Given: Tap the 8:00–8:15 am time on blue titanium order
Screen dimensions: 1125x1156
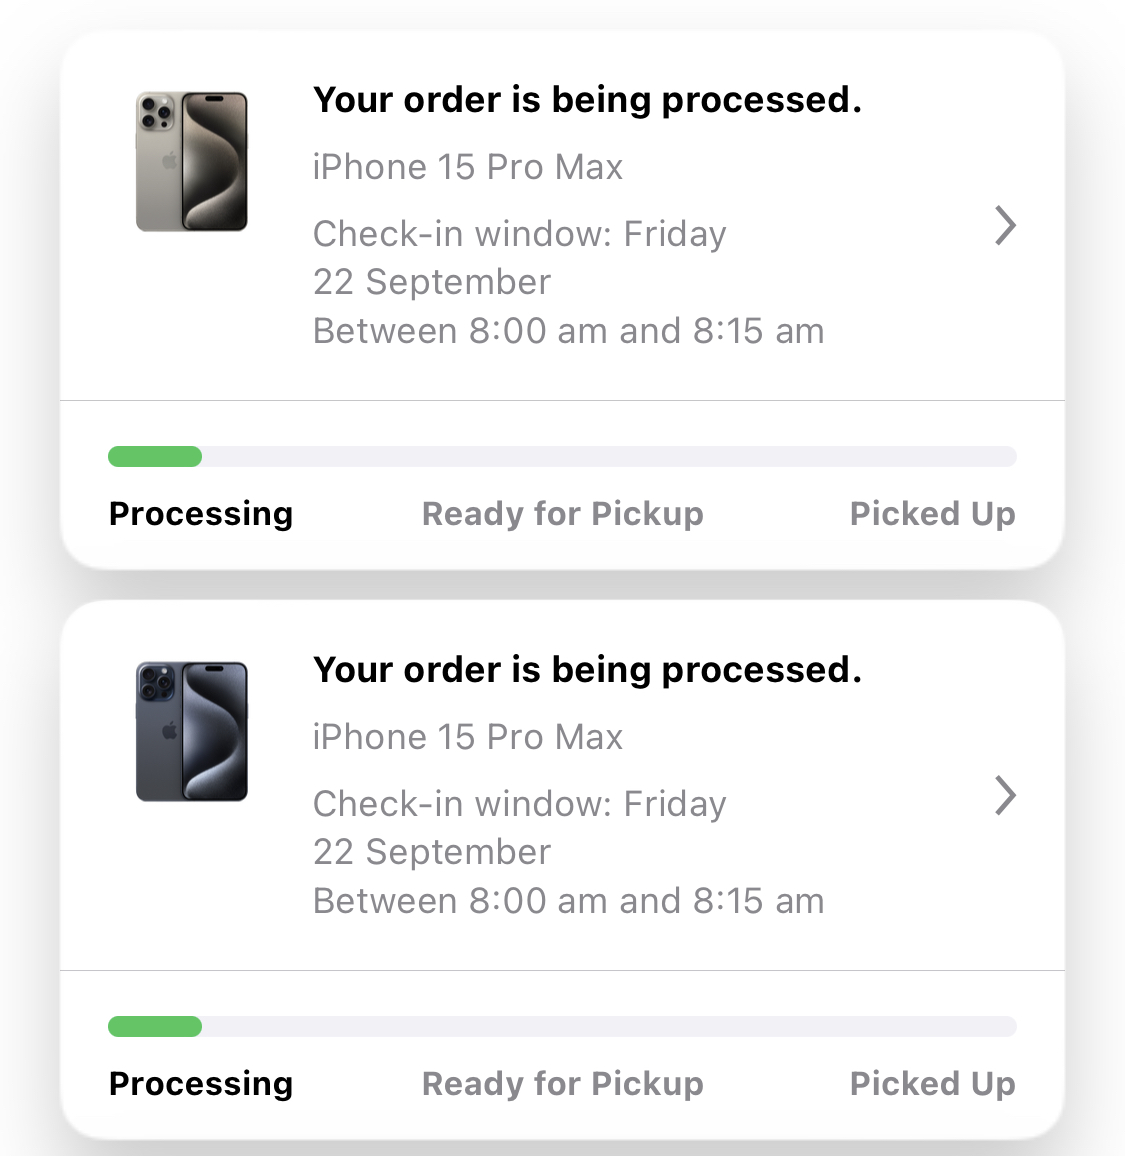Looking at the screenshot, I should click(568, 901).
